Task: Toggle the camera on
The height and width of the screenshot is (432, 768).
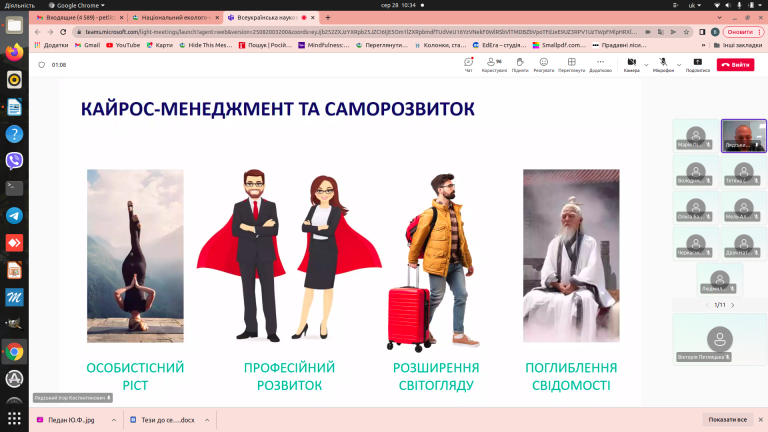Action: click(630, 63)
